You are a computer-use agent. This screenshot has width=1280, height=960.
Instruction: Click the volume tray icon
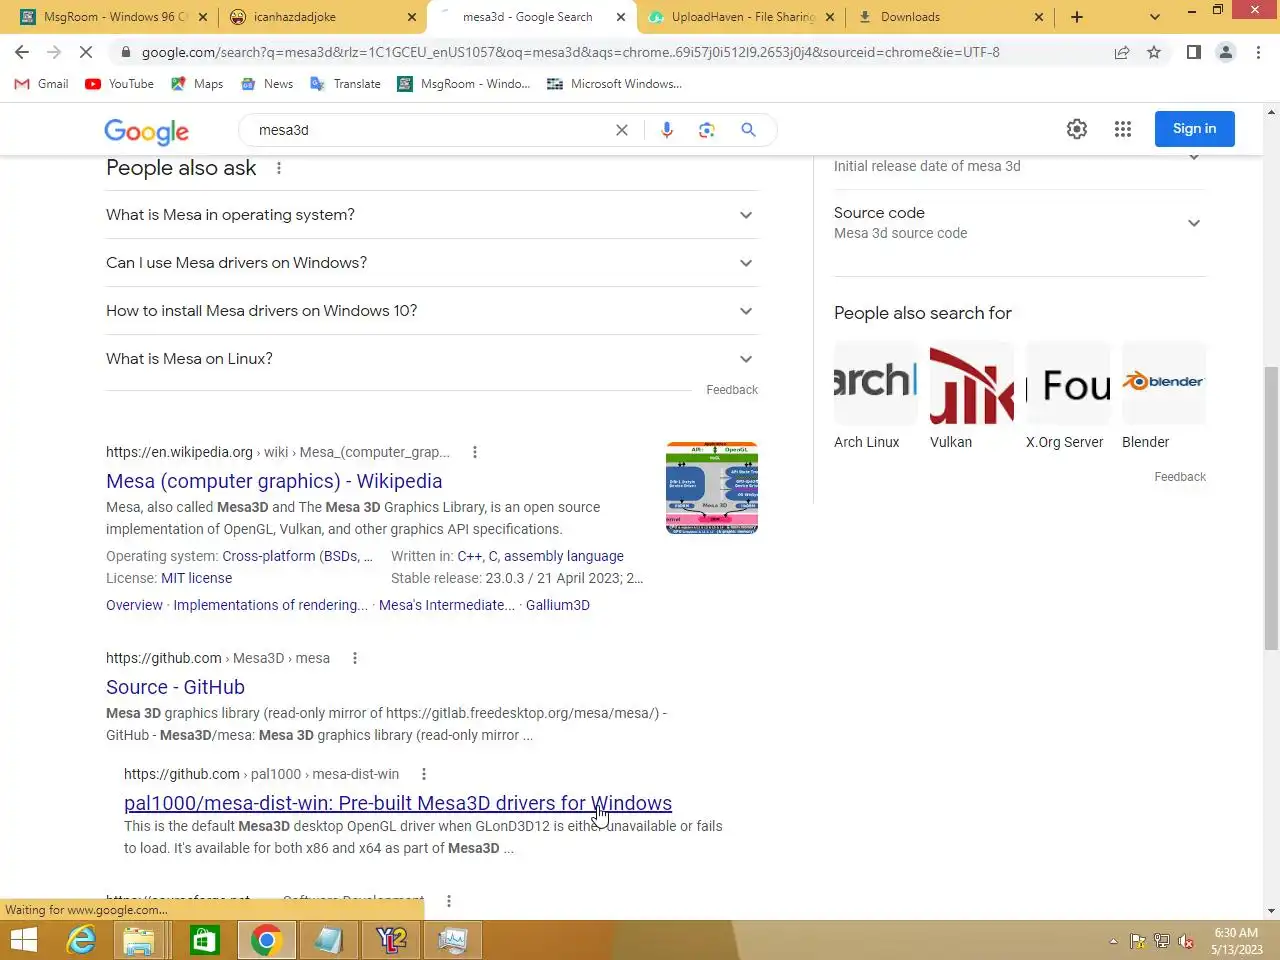point(1186,941)
